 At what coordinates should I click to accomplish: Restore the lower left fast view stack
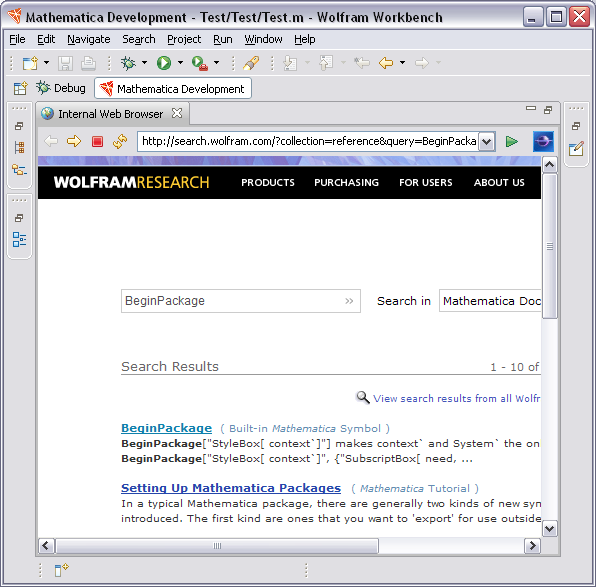pos(19,218)
